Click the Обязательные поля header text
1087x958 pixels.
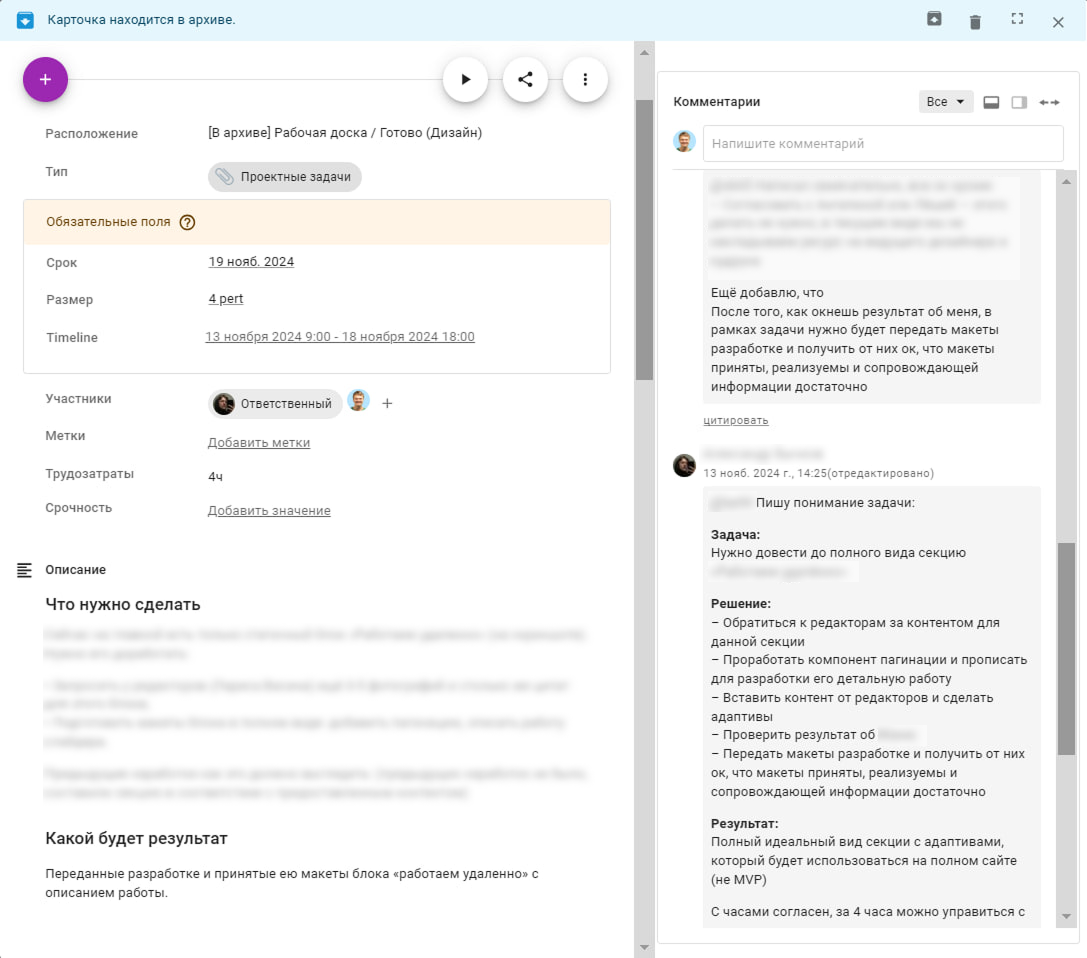(108, 222)
